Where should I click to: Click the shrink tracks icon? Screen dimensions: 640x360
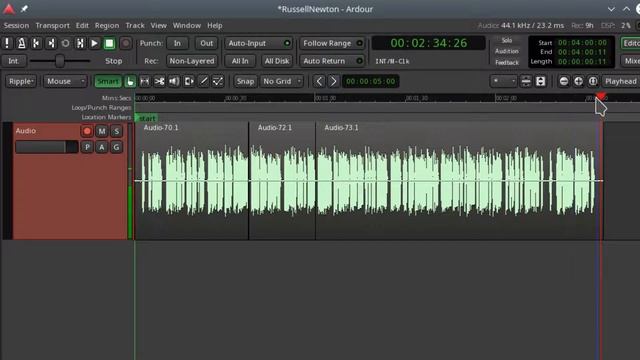pyautogui.click(x=526, y=81)
